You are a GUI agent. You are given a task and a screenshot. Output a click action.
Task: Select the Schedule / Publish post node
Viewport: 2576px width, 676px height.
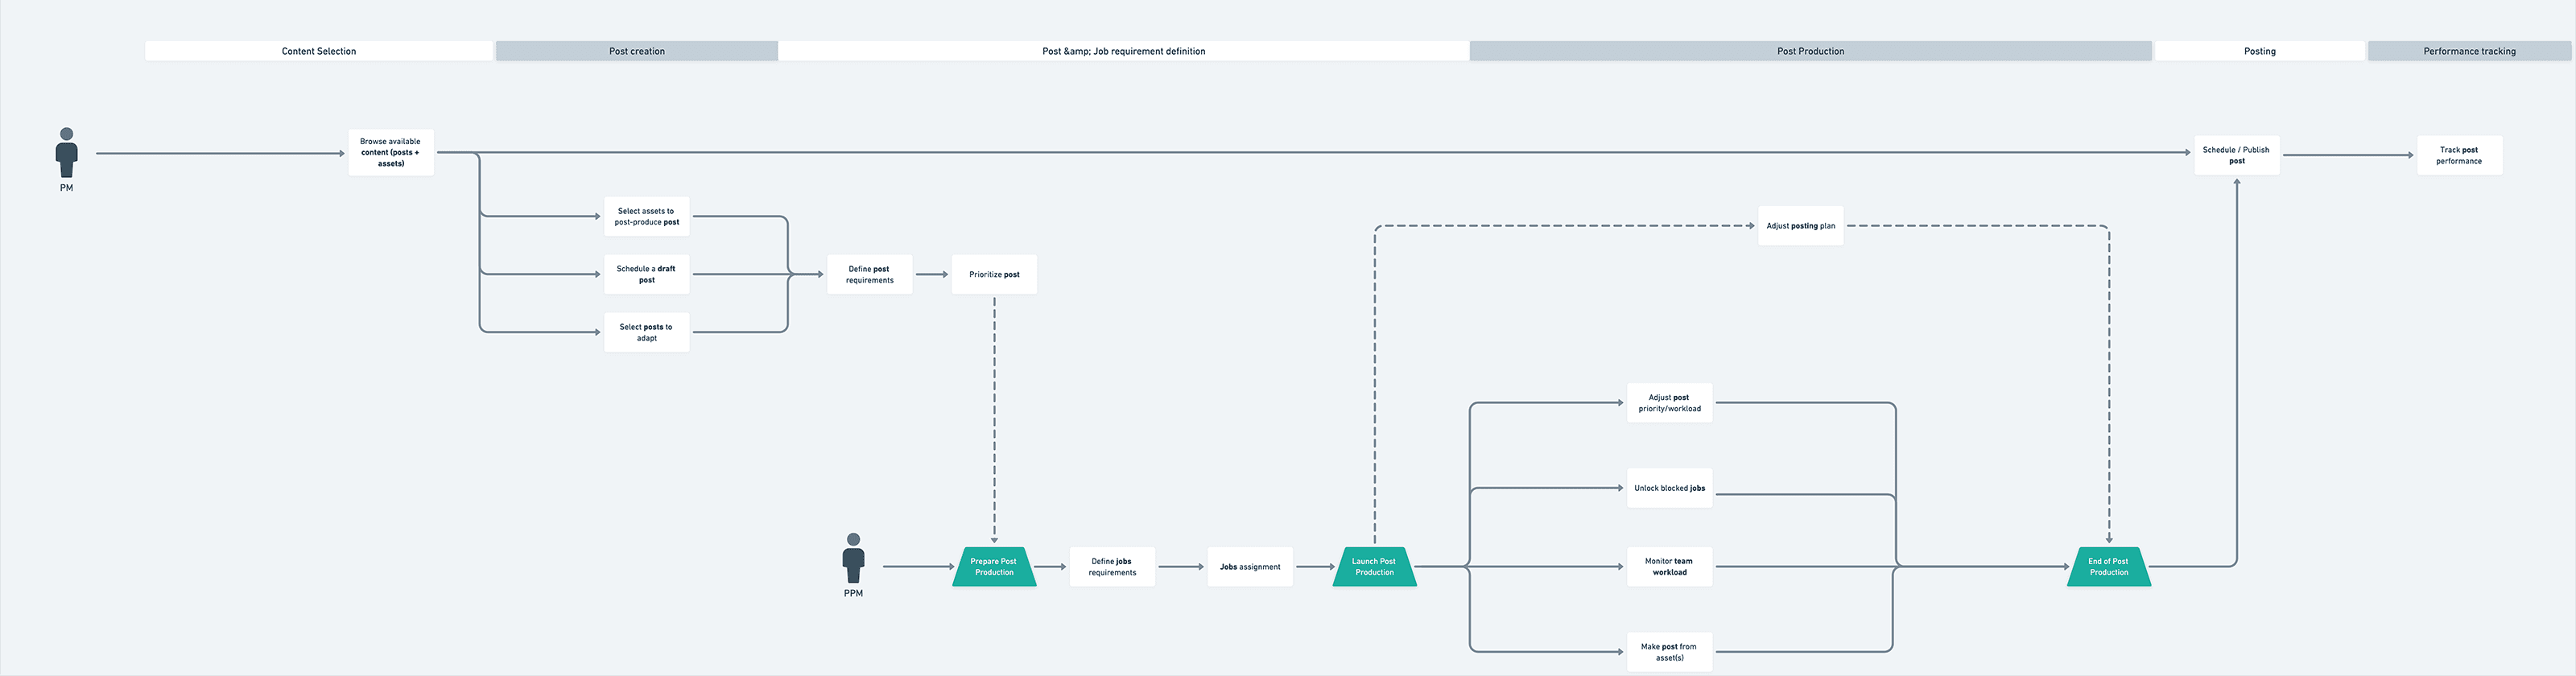2237,155
